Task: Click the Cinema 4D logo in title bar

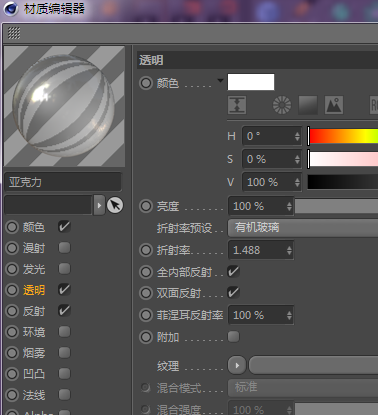Action: click(x=11, y=8)
